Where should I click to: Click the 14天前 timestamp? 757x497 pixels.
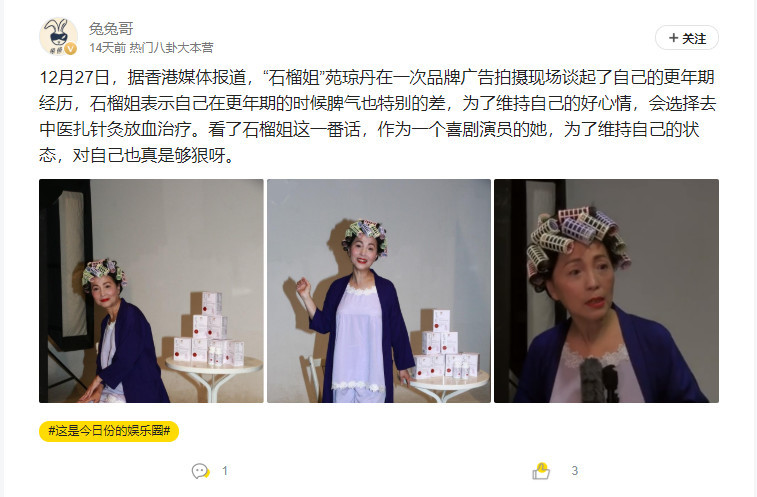[x=107, y=47]
